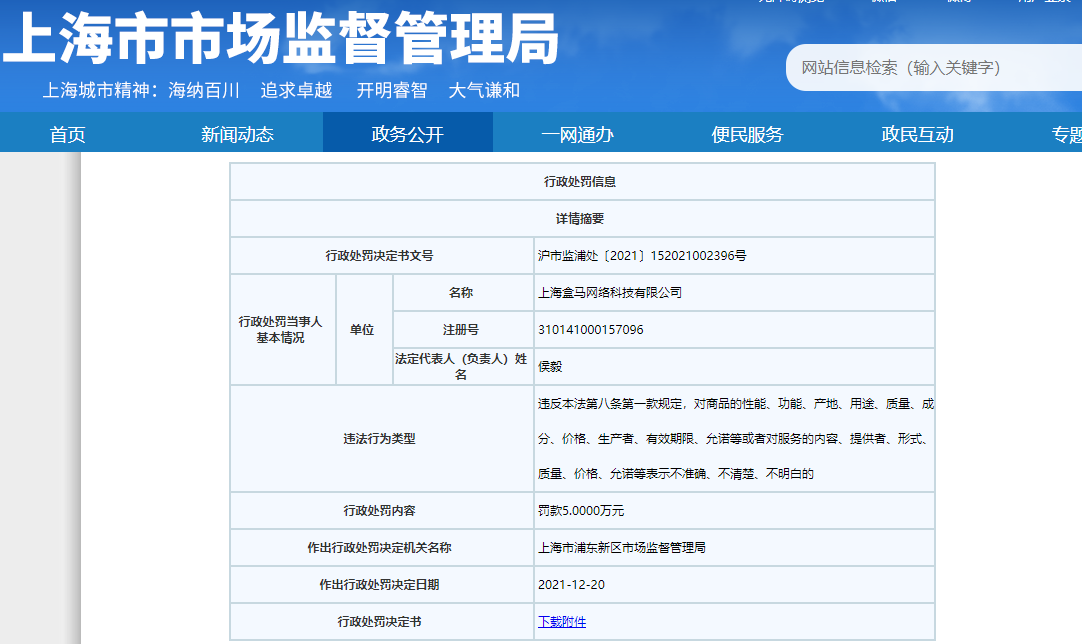The image size is (1082, 644).
Task: Select authority name 上海市浦东新区市场监督管理局
Action: (622, 547)
